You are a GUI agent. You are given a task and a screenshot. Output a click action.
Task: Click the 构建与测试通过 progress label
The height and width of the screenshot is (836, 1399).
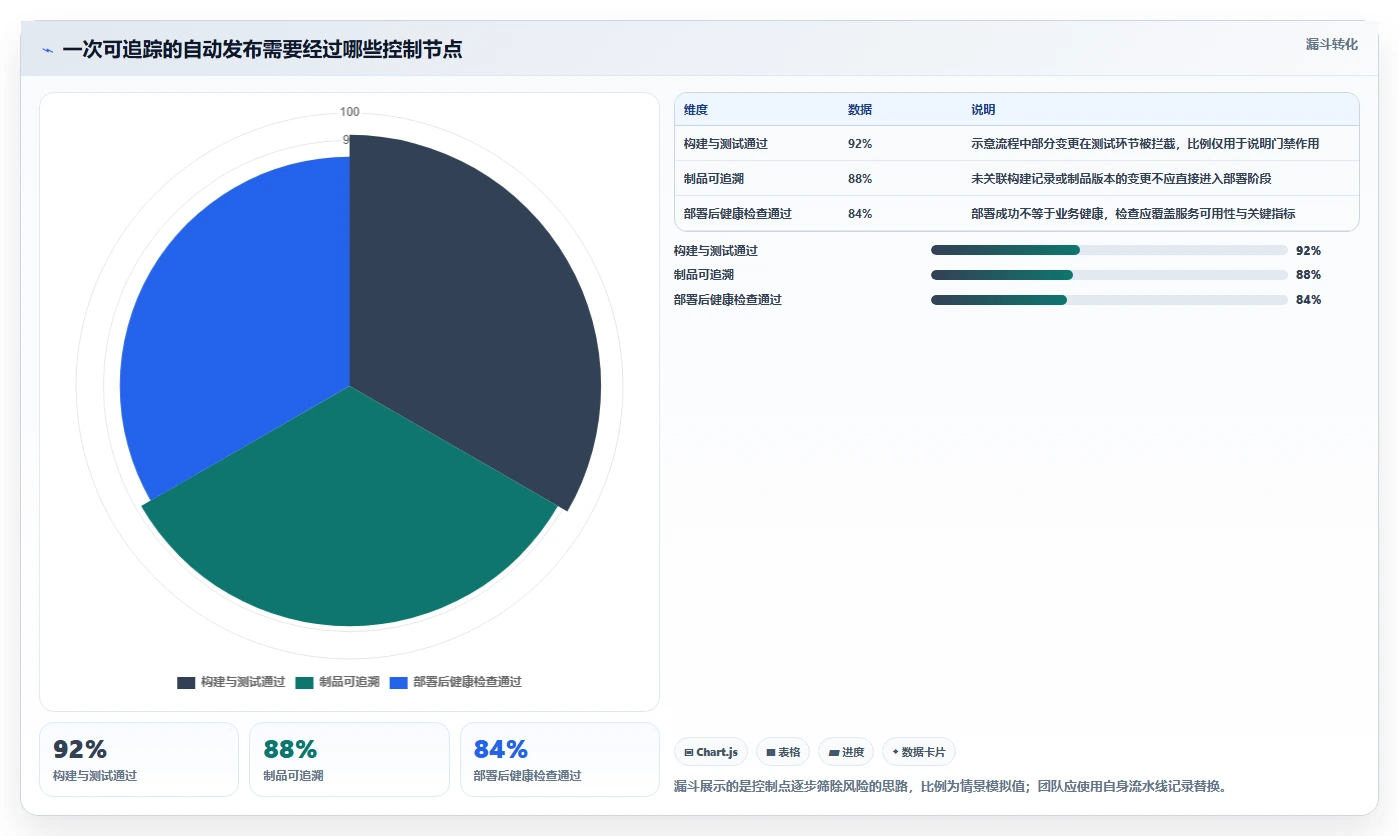tap(716, 251)
